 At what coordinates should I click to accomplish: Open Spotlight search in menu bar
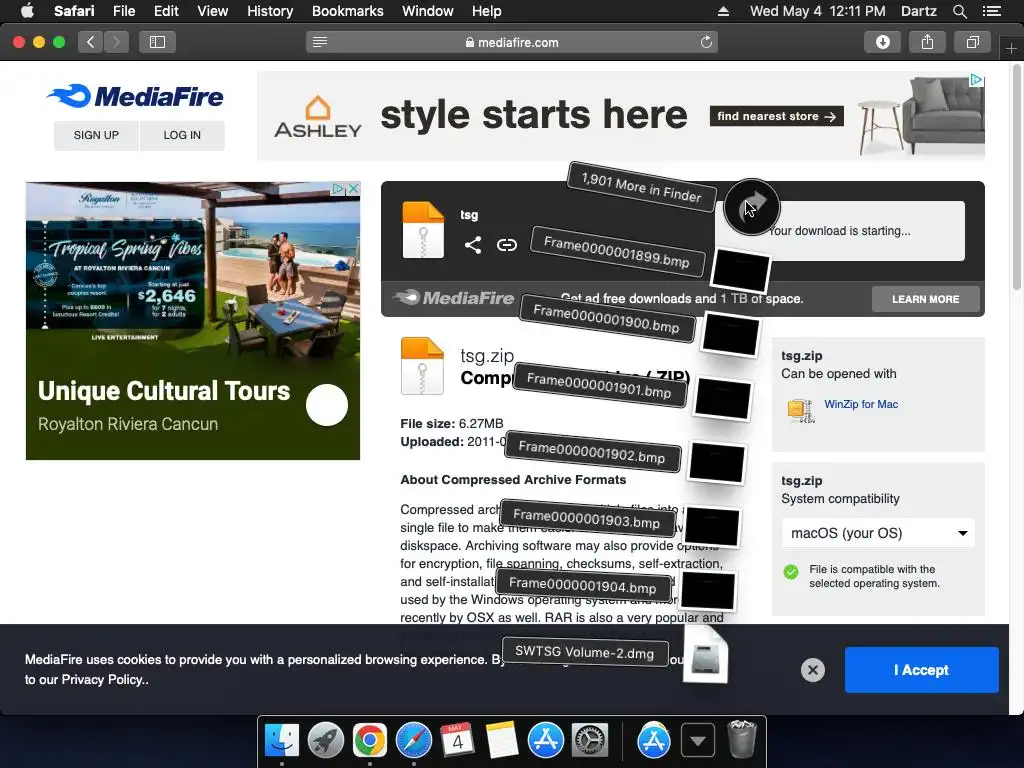pos(959,11)
